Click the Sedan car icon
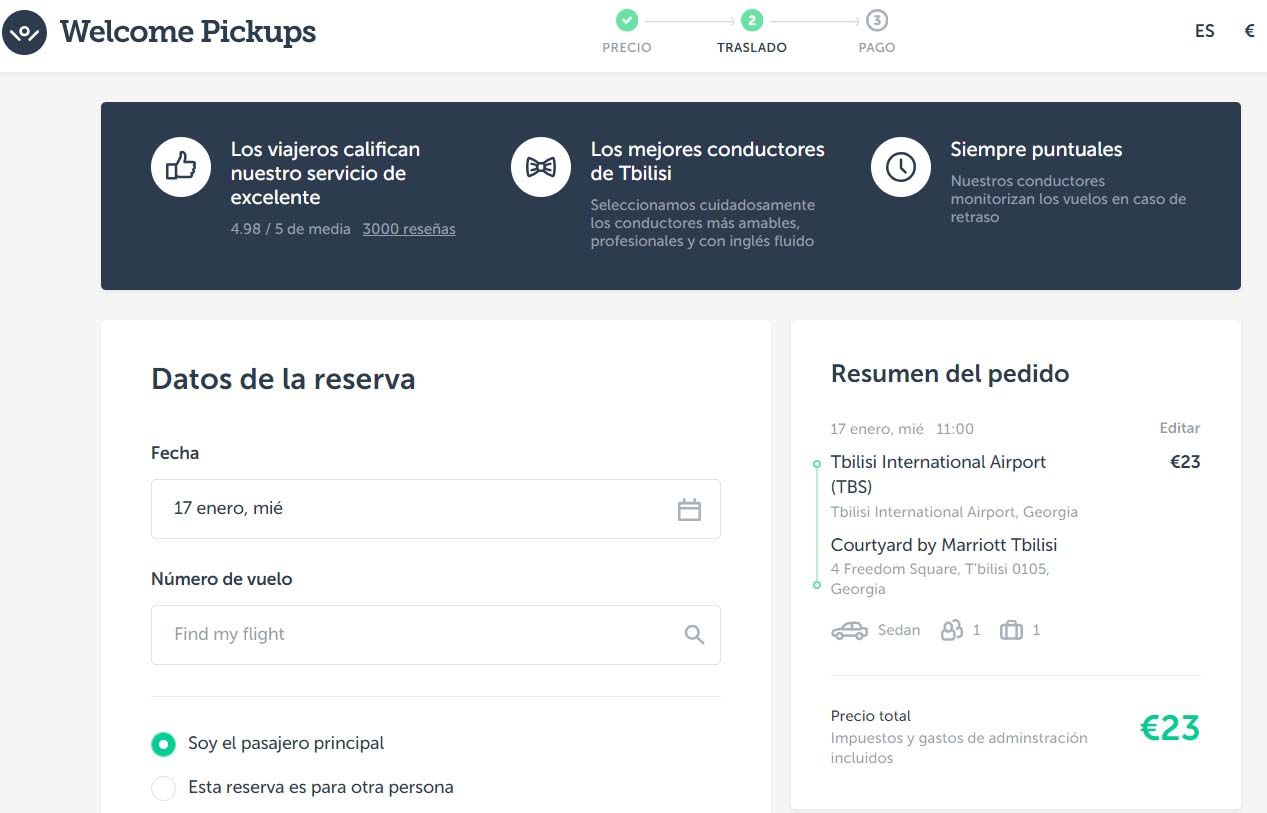This screenshot has width=1267, height=813. [x=850, y=631]
